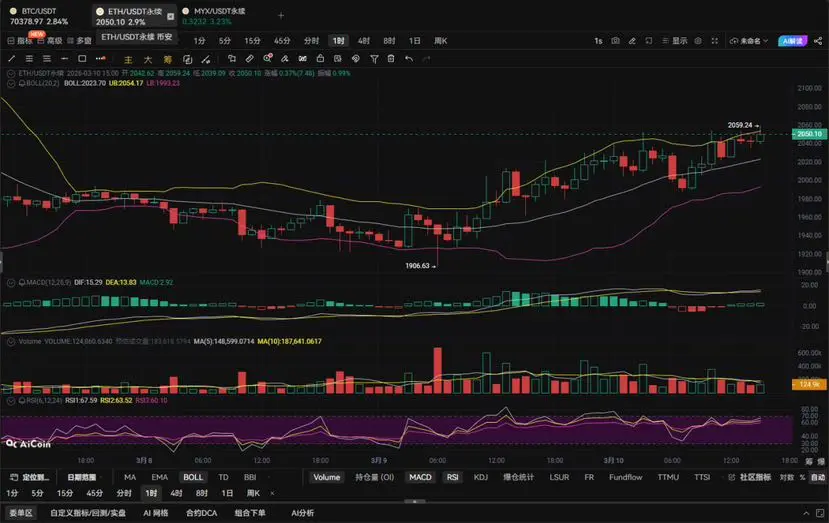Toggle the 自动 auto scale option

pyautogui.click(x=818, y=477)
